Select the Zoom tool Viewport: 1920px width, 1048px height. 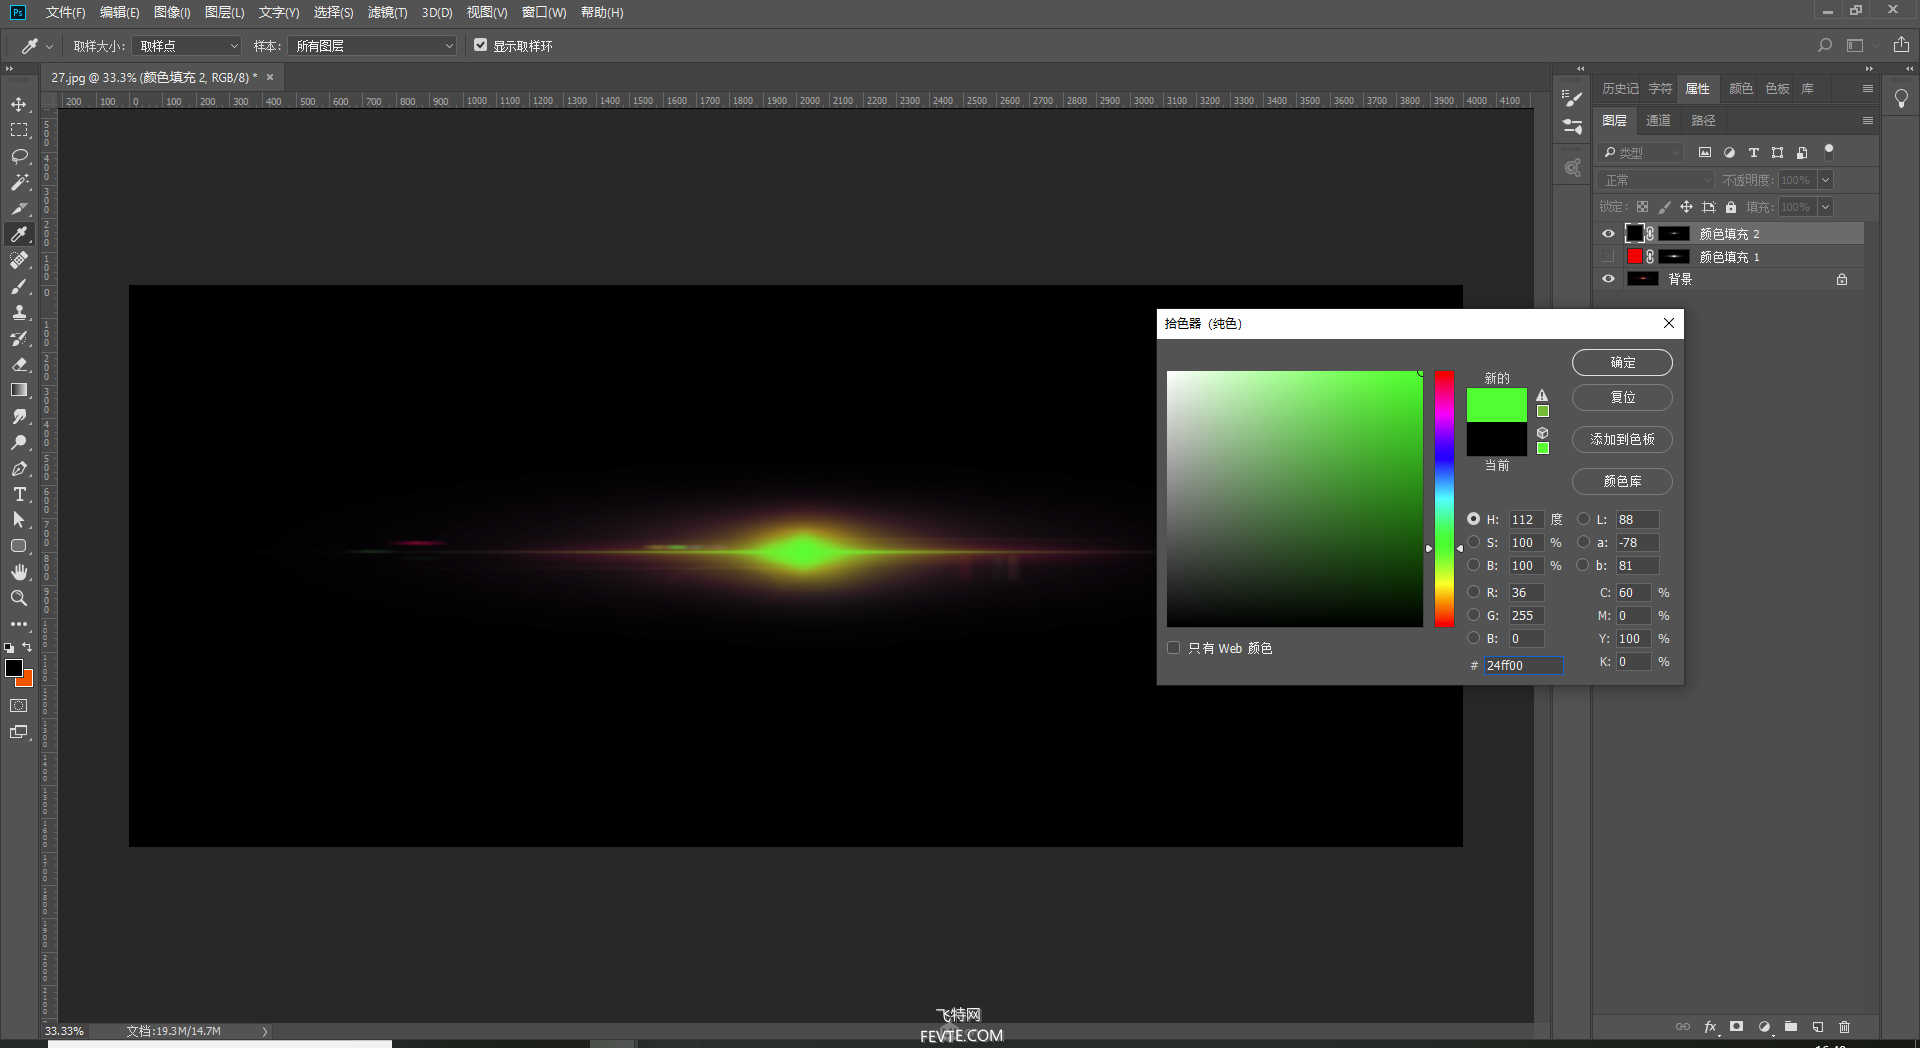click(x=19, y=598)
